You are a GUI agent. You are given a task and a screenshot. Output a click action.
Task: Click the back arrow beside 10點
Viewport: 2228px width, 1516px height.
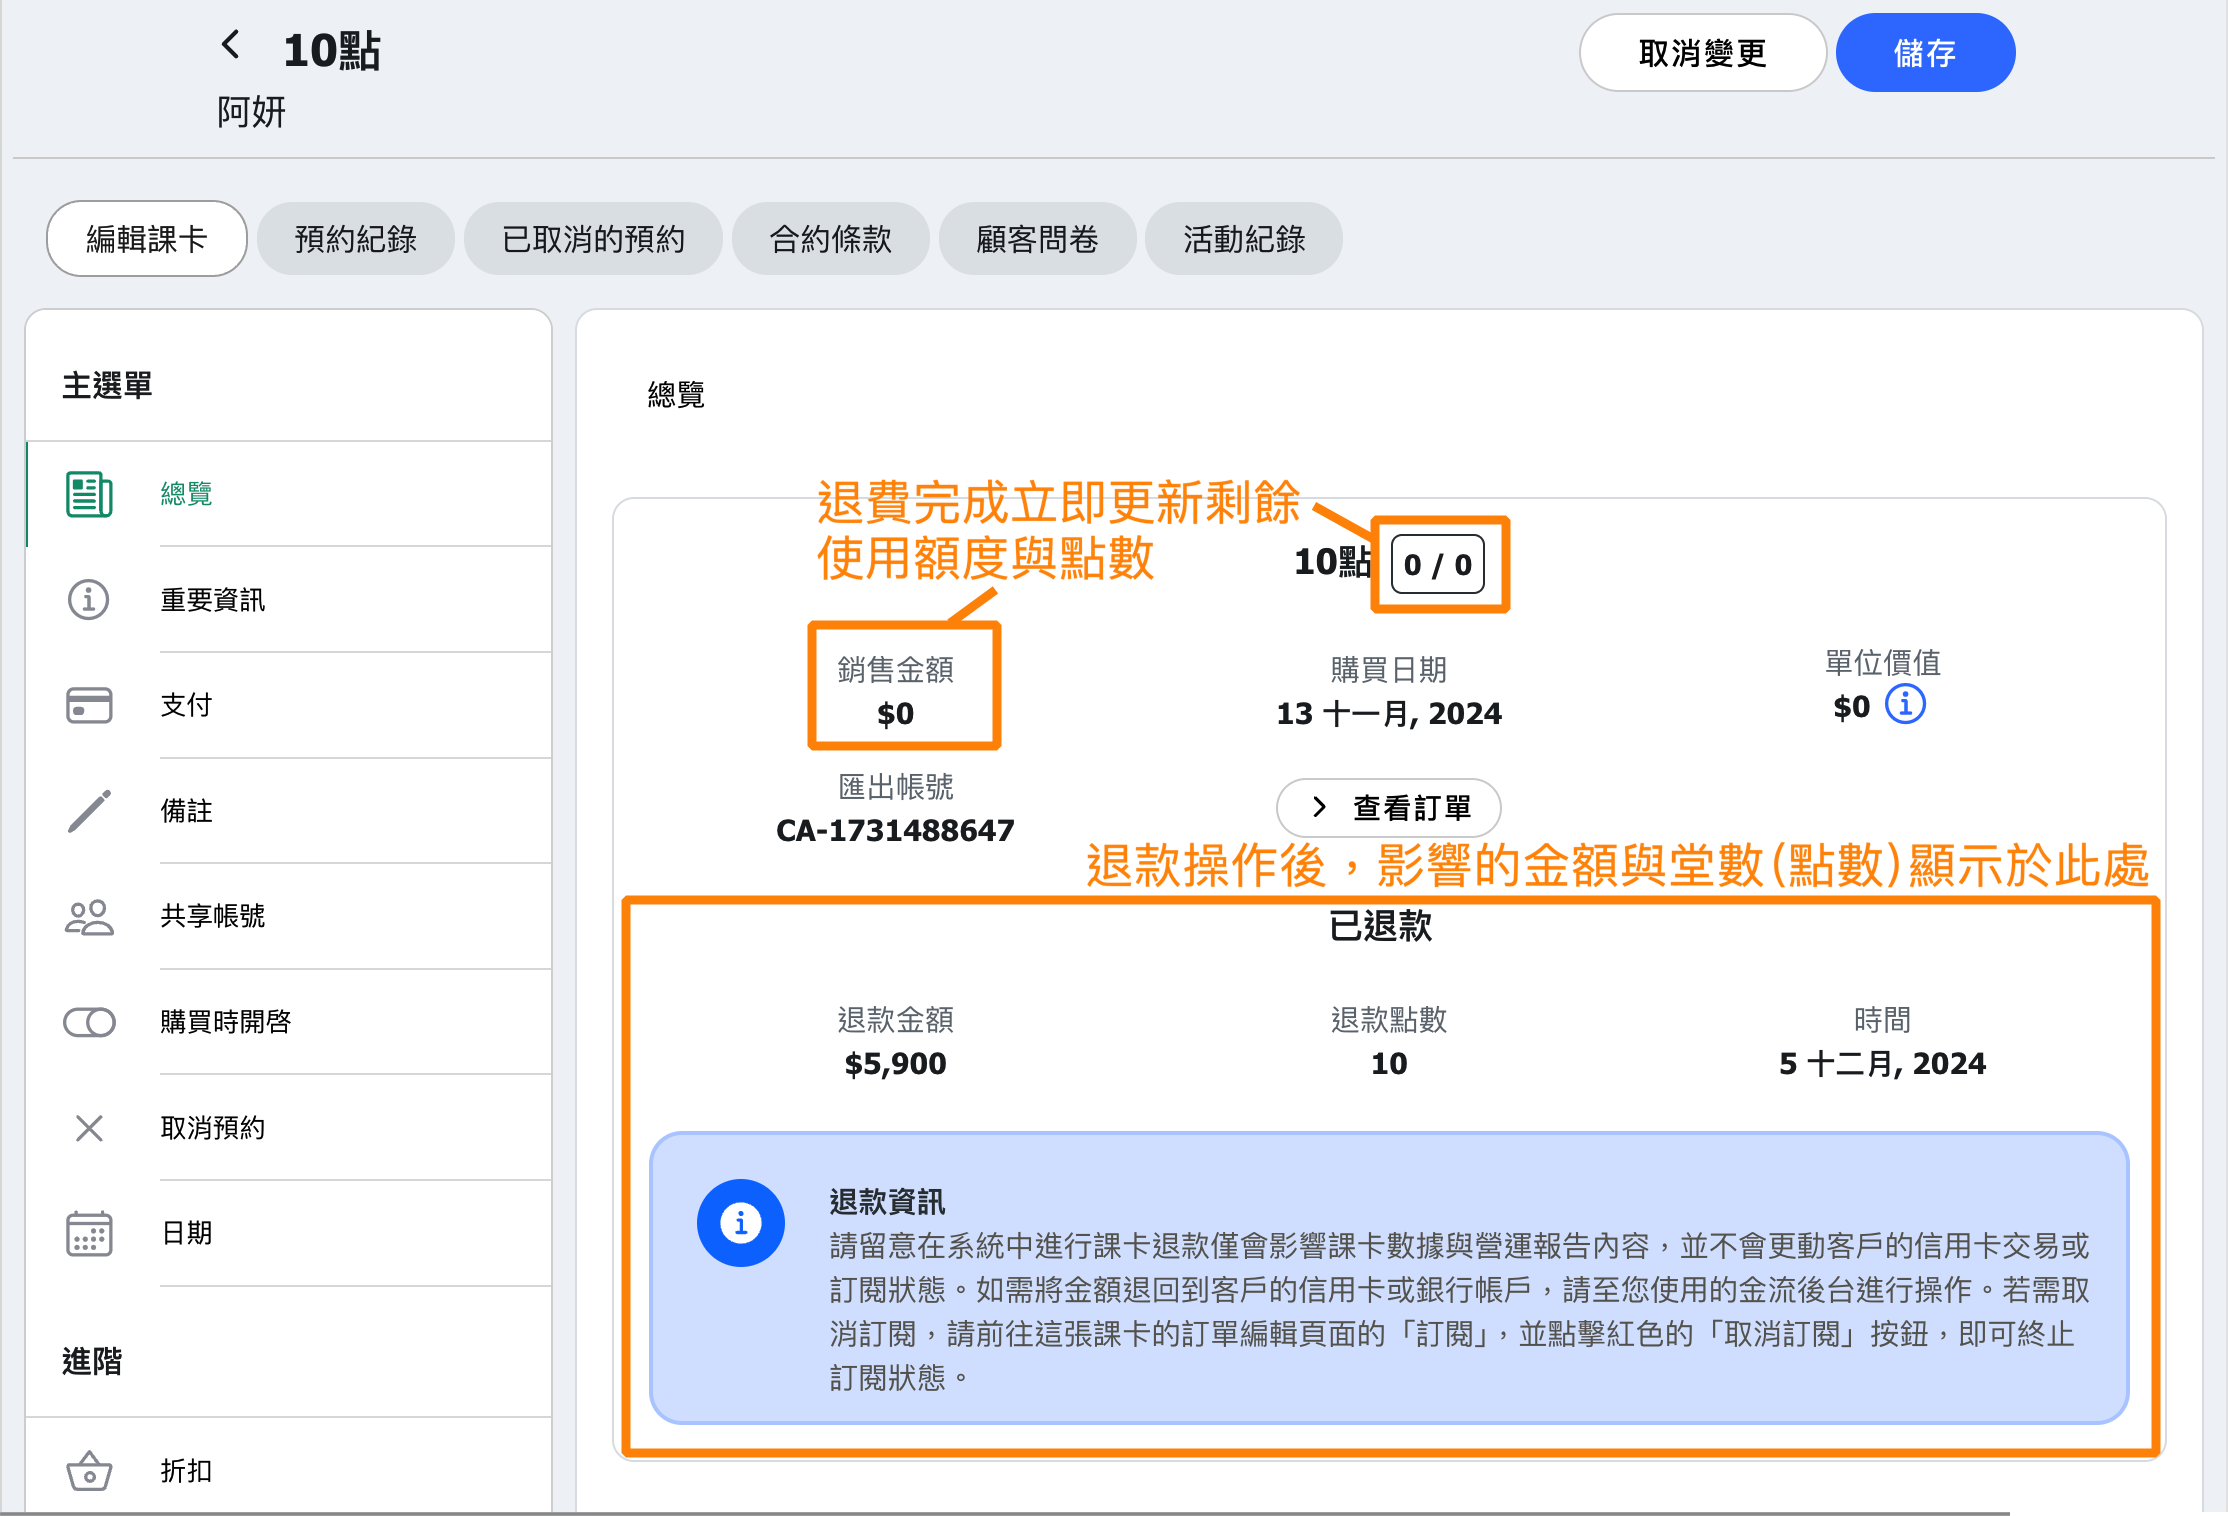point(231,45)
